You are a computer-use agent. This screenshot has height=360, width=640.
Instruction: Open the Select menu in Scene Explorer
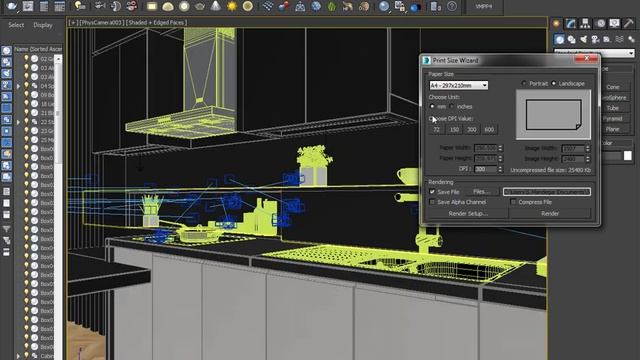(16, 25)
